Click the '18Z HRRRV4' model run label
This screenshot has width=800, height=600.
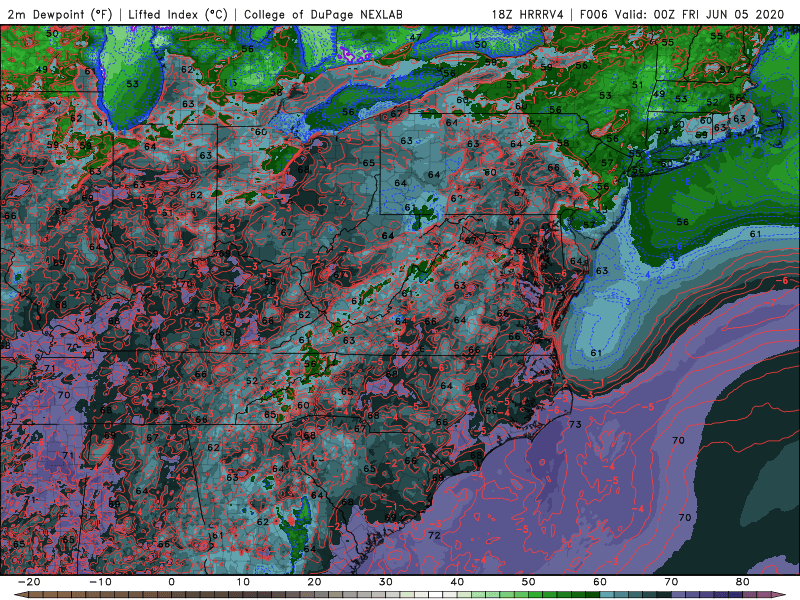(x=528, y=14)
